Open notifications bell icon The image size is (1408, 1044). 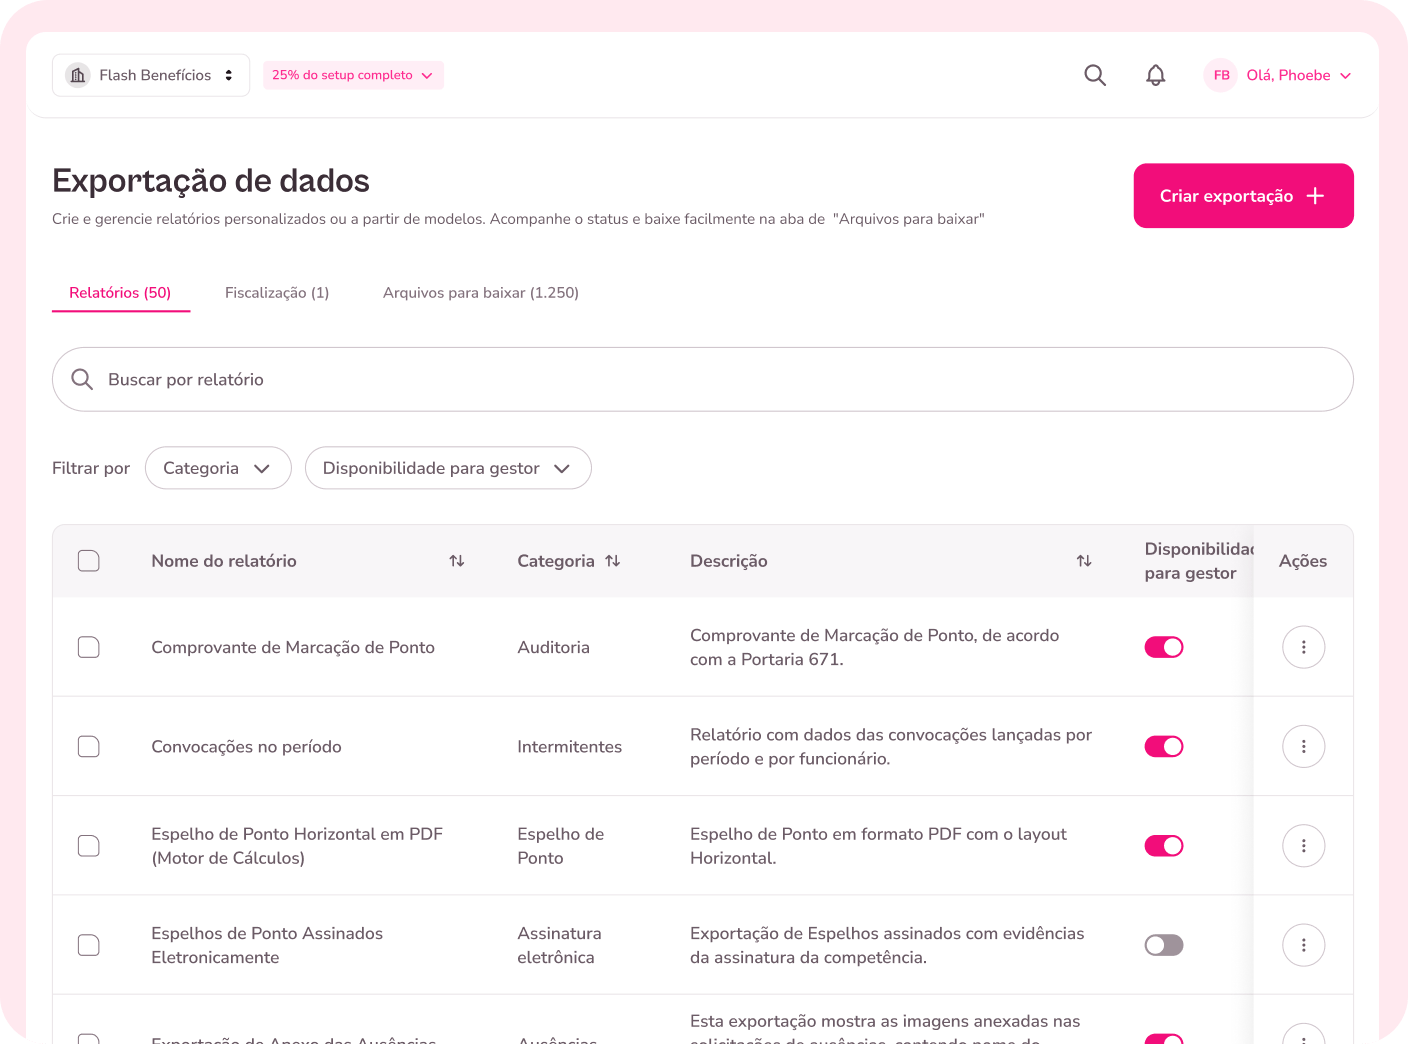click(1155, 75)
